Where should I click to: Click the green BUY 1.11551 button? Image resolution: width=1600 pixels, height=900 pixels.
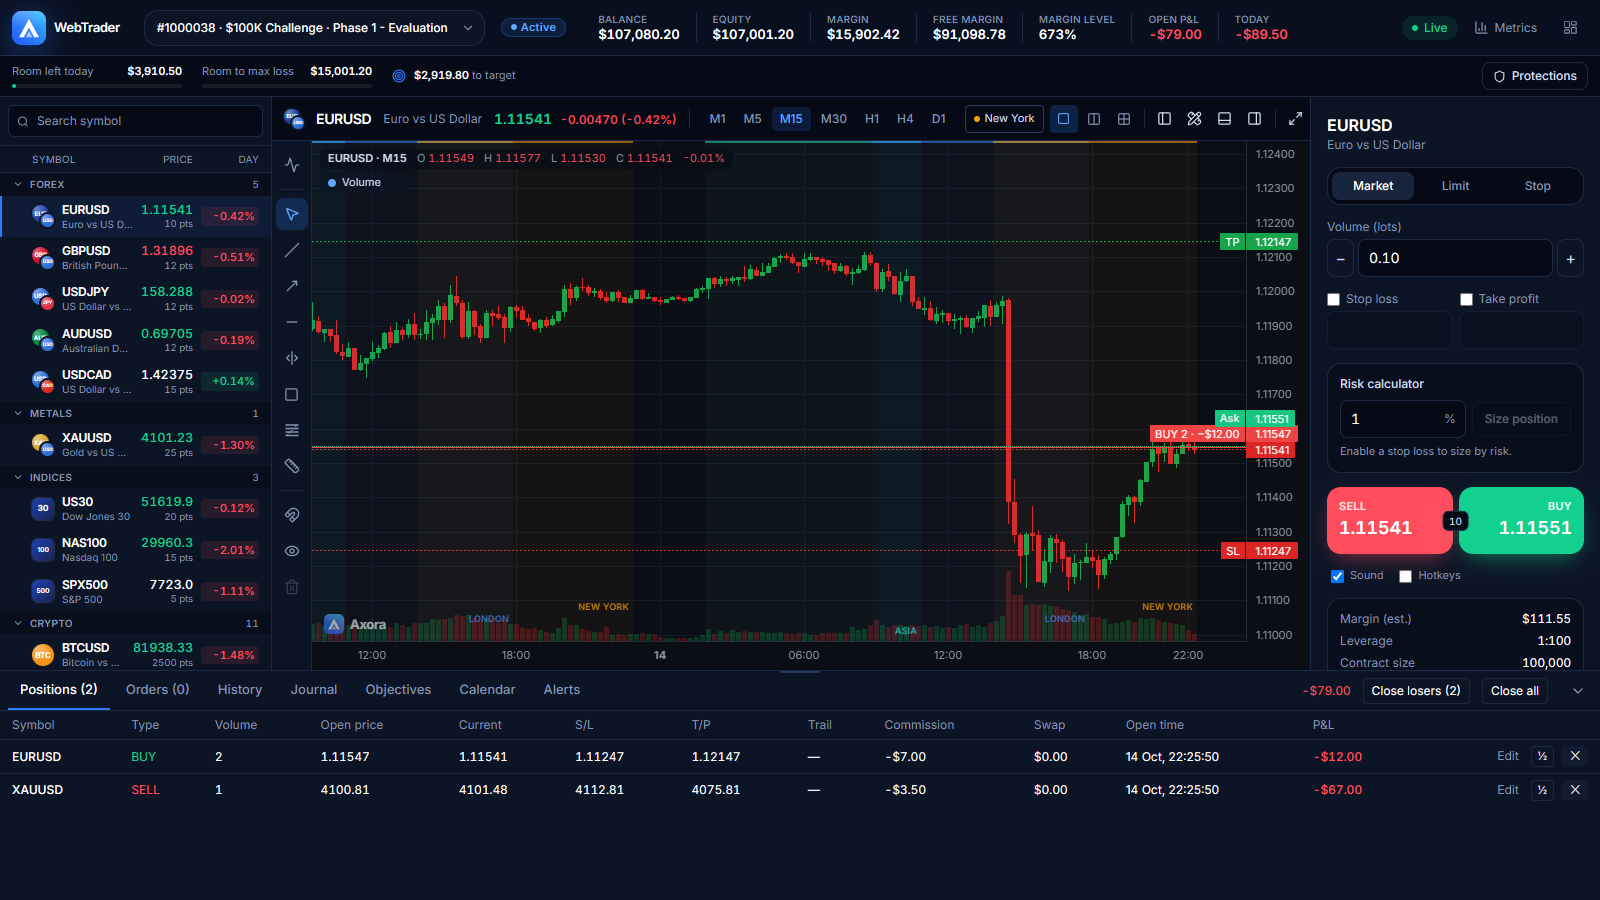point(1521,520)
